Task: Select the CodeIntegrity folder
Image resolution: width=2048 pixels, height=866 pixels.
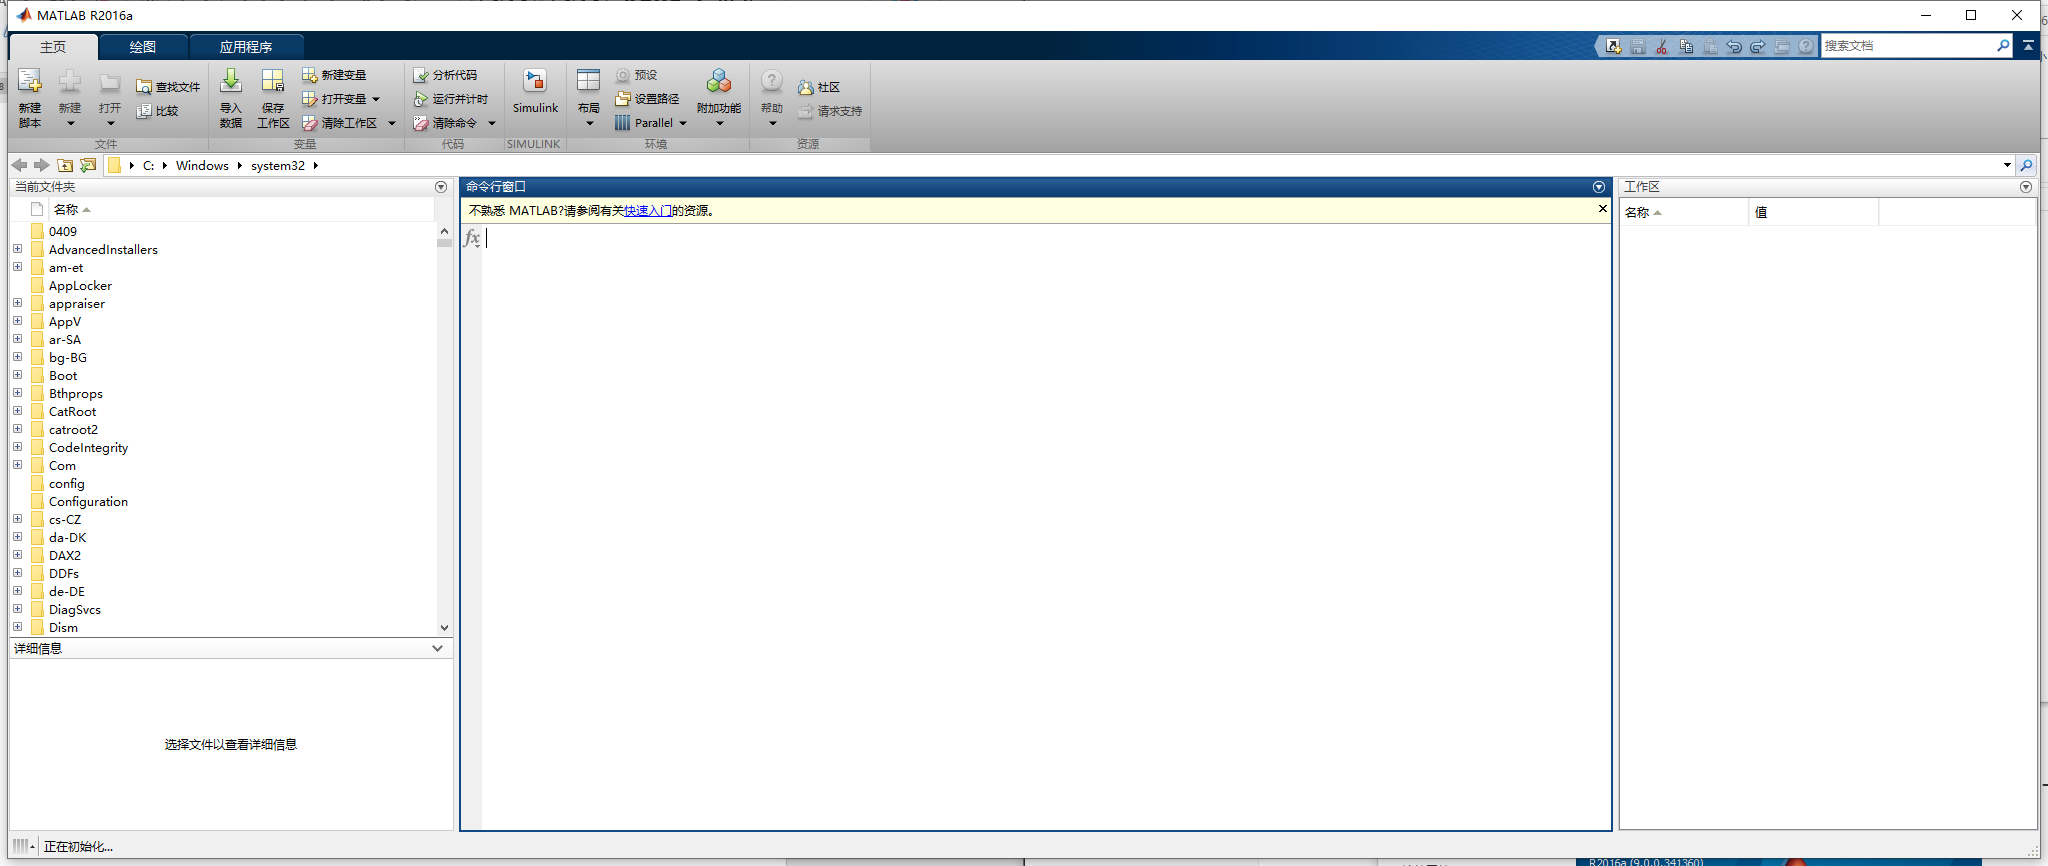Action: tap(88, 448)
